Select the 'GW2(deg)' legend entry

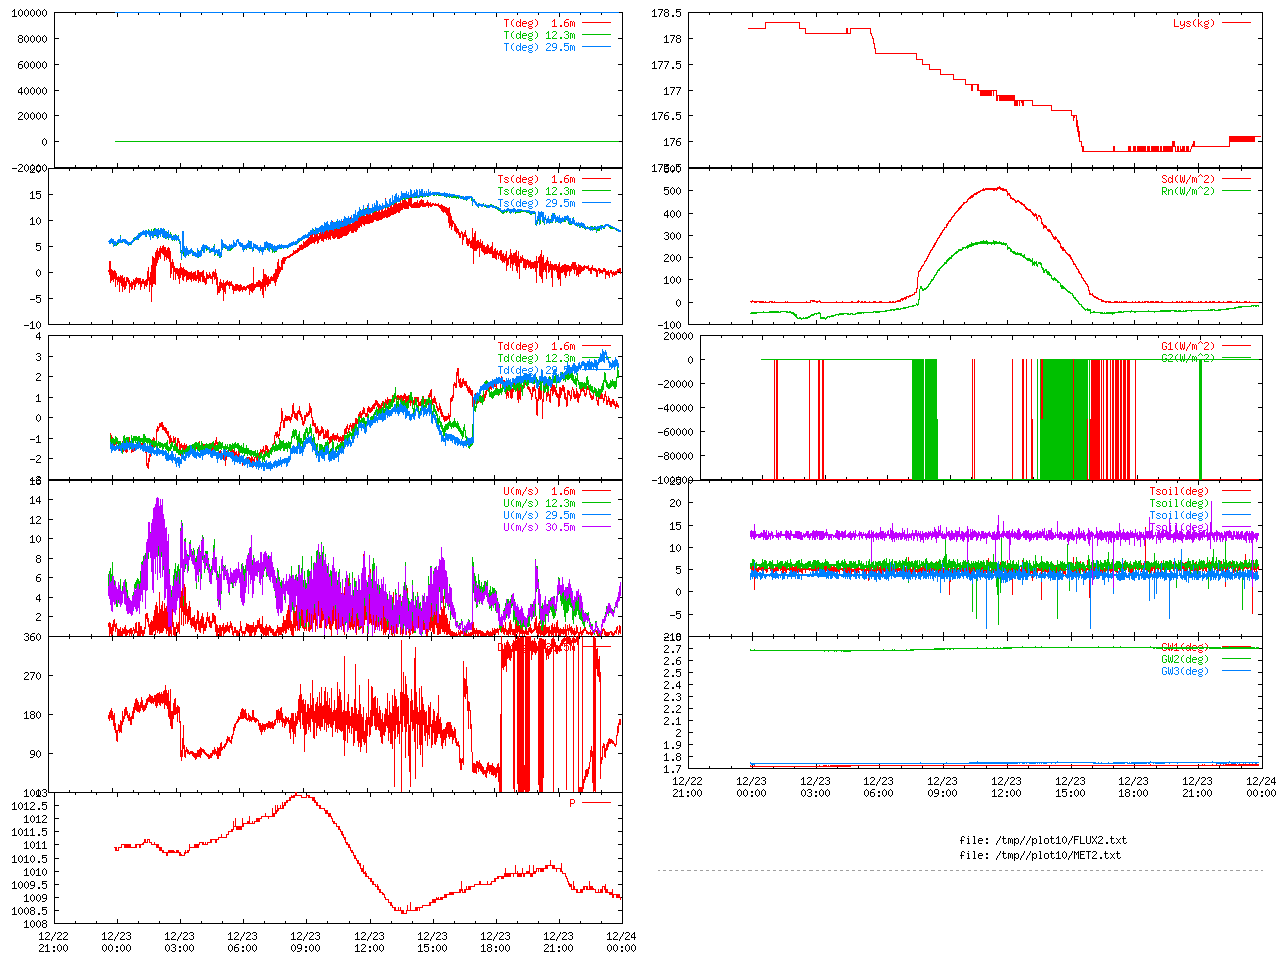[x=1185, y=660]
